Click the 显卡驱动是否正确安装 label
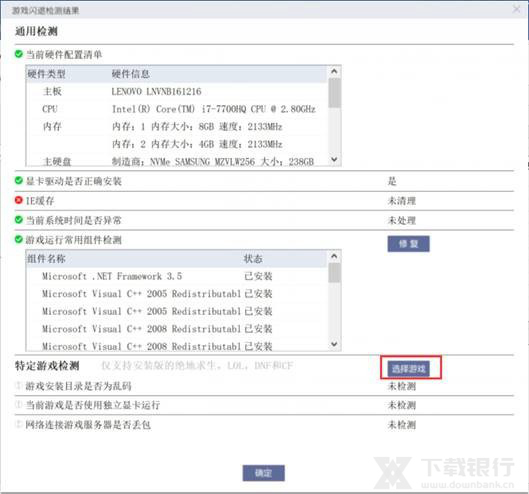This screenshot has height=494, width=529. click(74, 181)
